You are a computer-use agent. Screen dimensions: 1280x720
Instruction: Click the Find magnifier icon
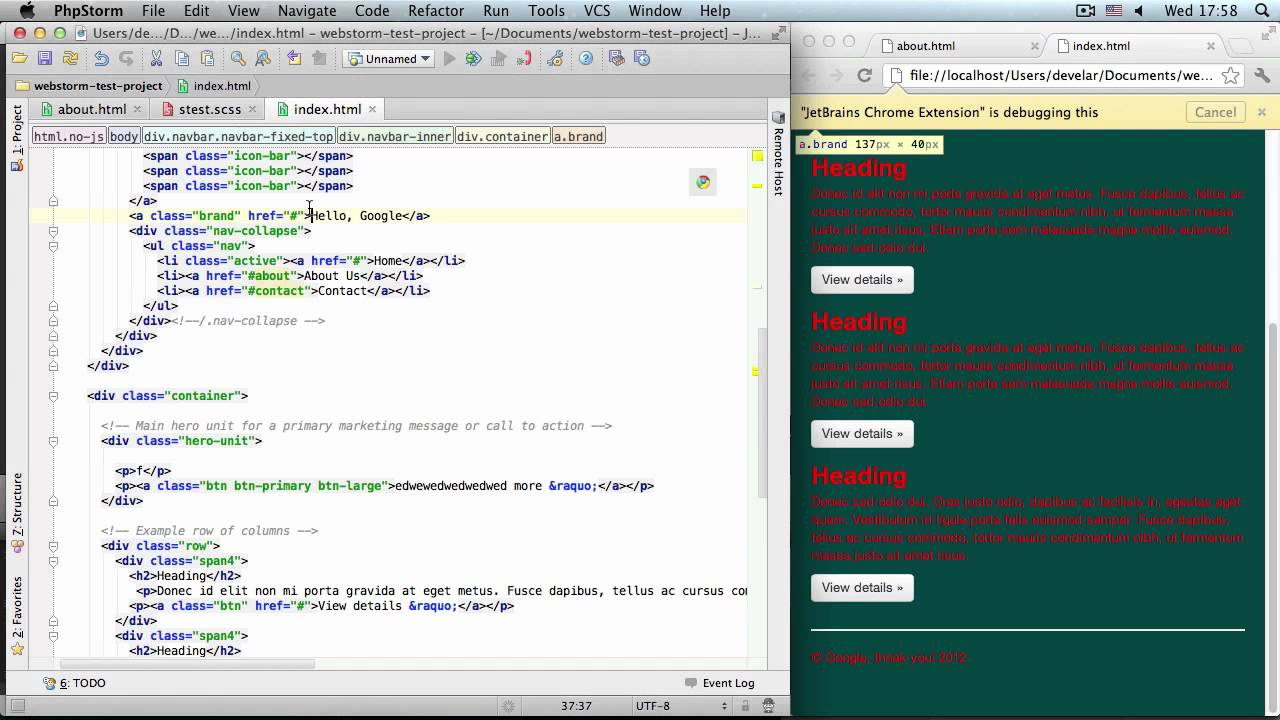coord(238,59)
